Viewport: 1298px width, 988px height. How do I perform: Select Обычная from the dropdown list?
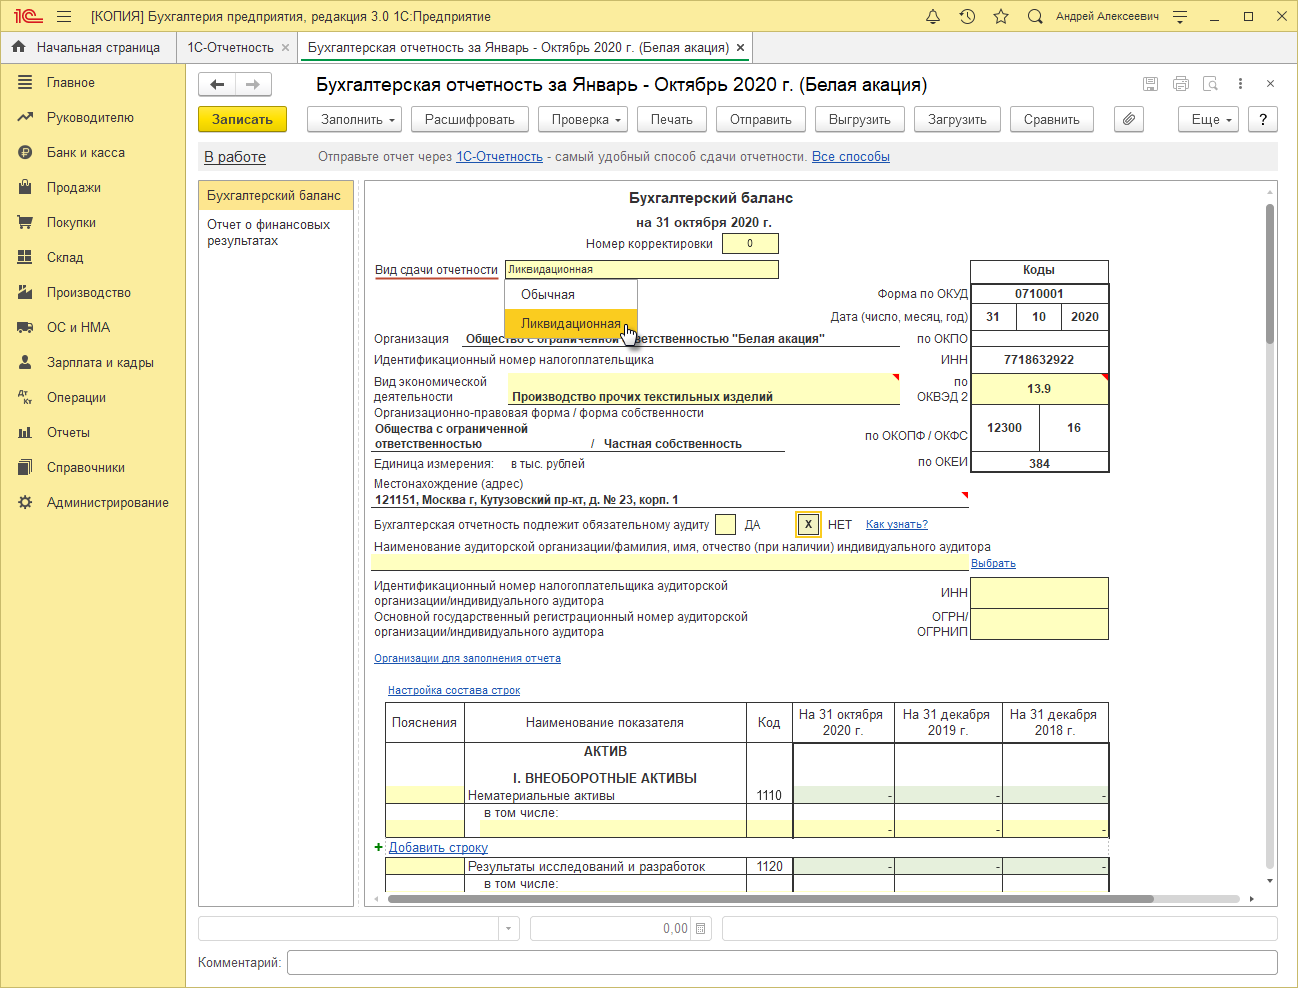[x=548, y=295]
